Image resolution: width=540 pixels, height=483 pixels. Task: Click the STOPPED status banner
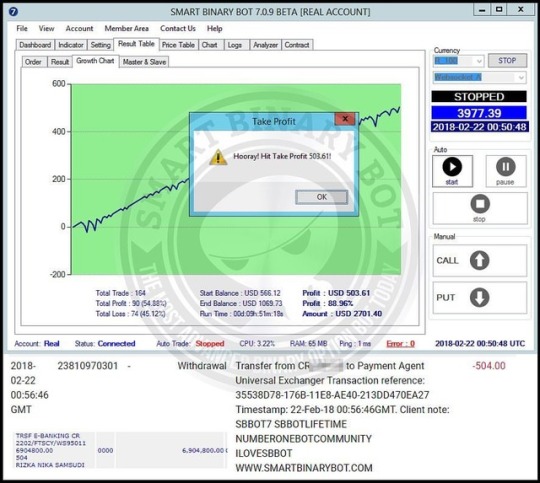pos(479,96)
